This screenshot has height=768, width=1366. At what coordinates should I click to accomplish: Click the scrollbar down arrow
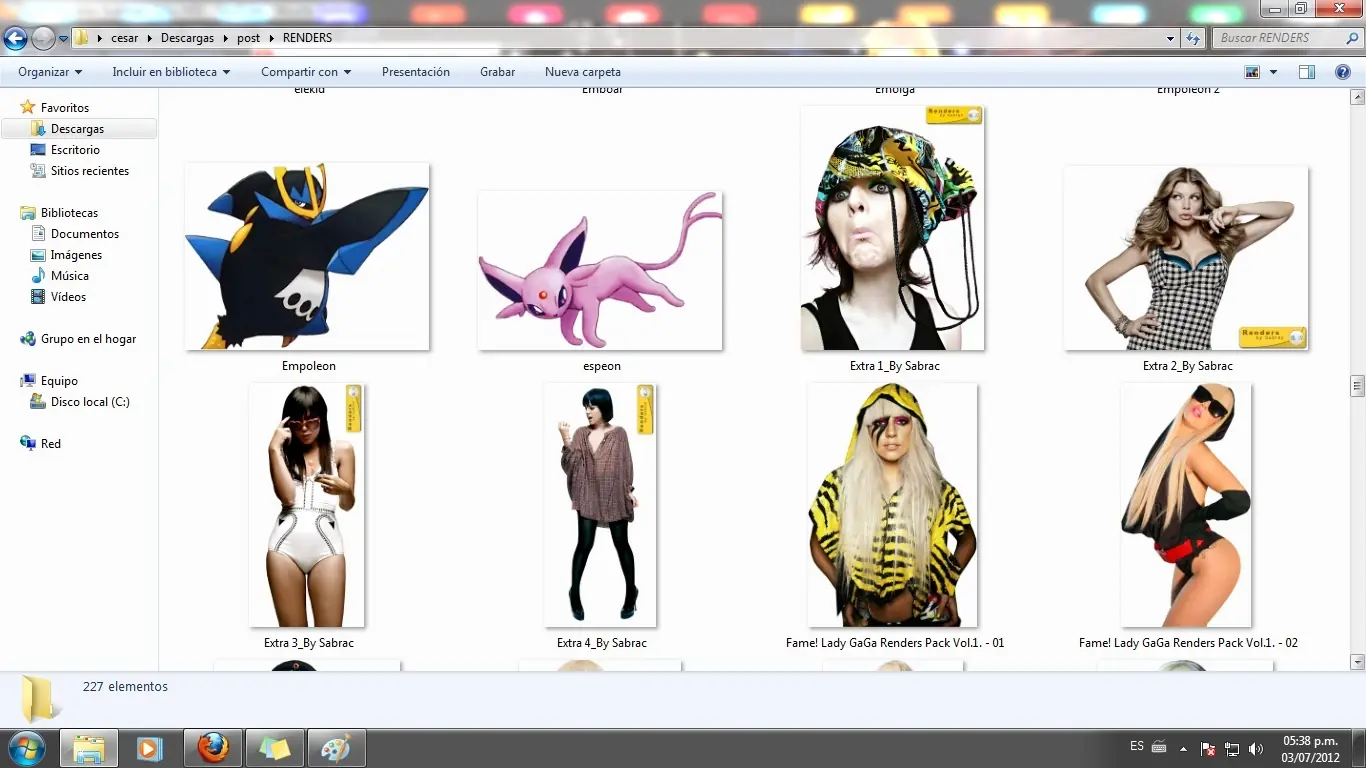tap(1357, 662)
